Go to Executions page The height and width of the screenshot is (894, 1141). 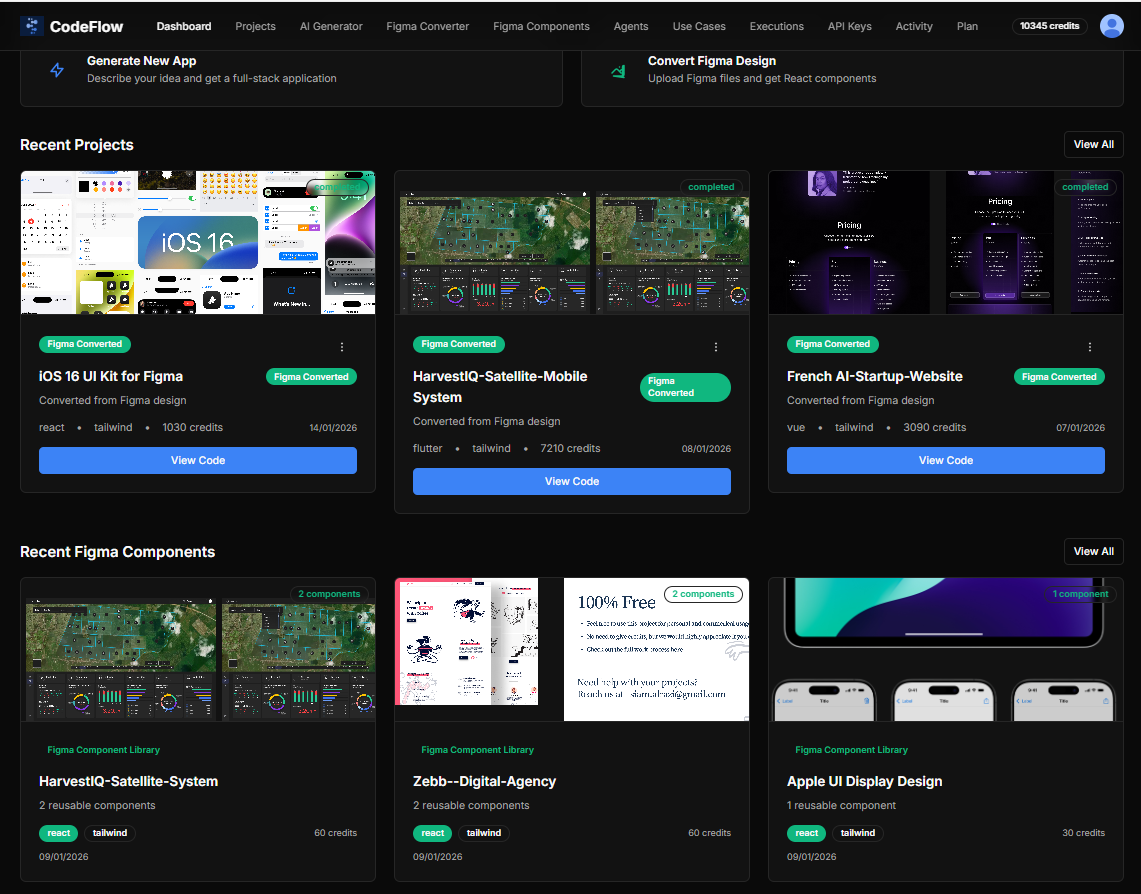click(777, 26)
